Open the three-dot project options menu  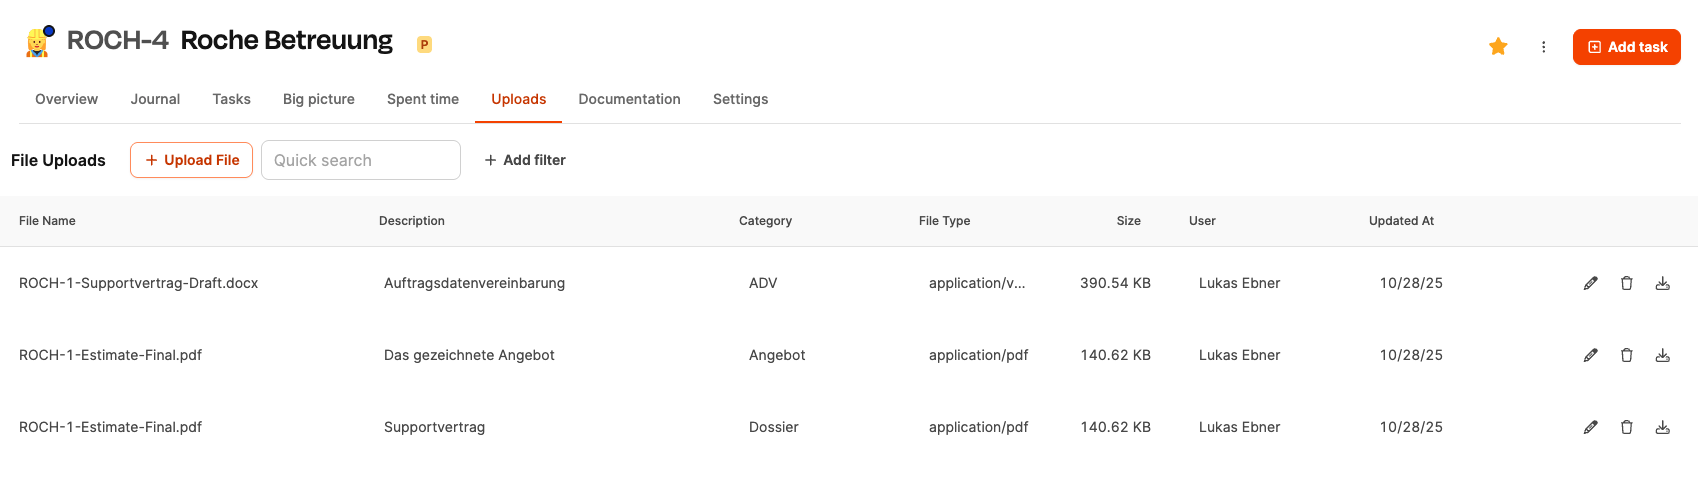(x=1544, y=47)
